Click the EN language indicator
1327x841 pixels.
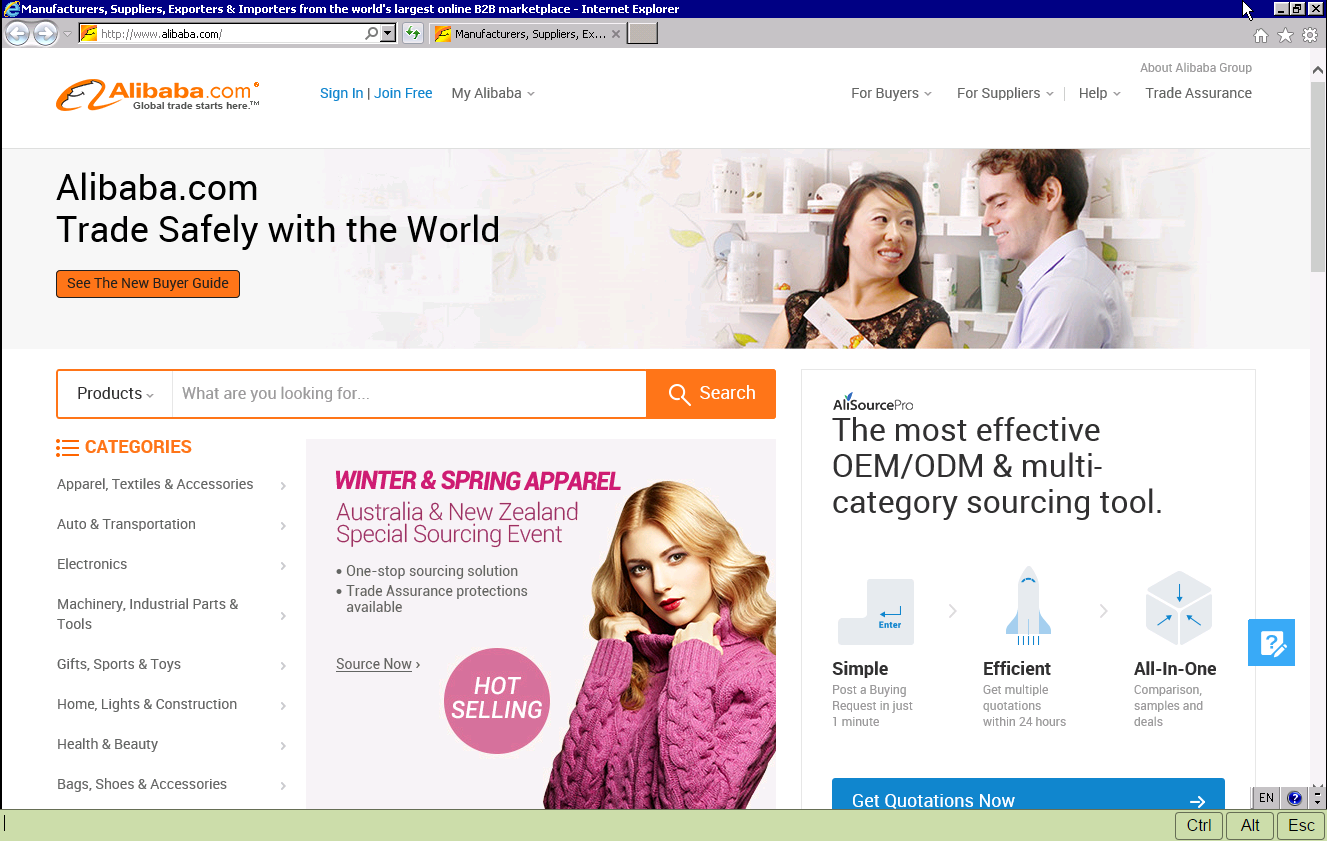pos(1266,798)
